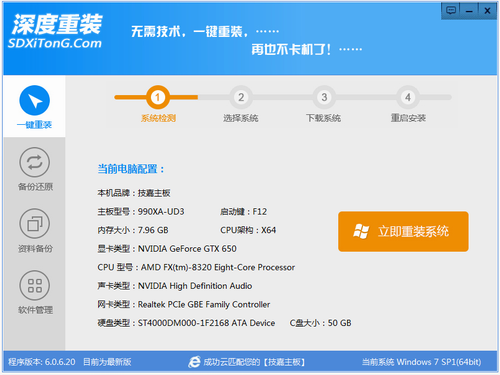Select step 2 选择系统 circle
The height and width of the screenshot is (375, 500).
241,97
